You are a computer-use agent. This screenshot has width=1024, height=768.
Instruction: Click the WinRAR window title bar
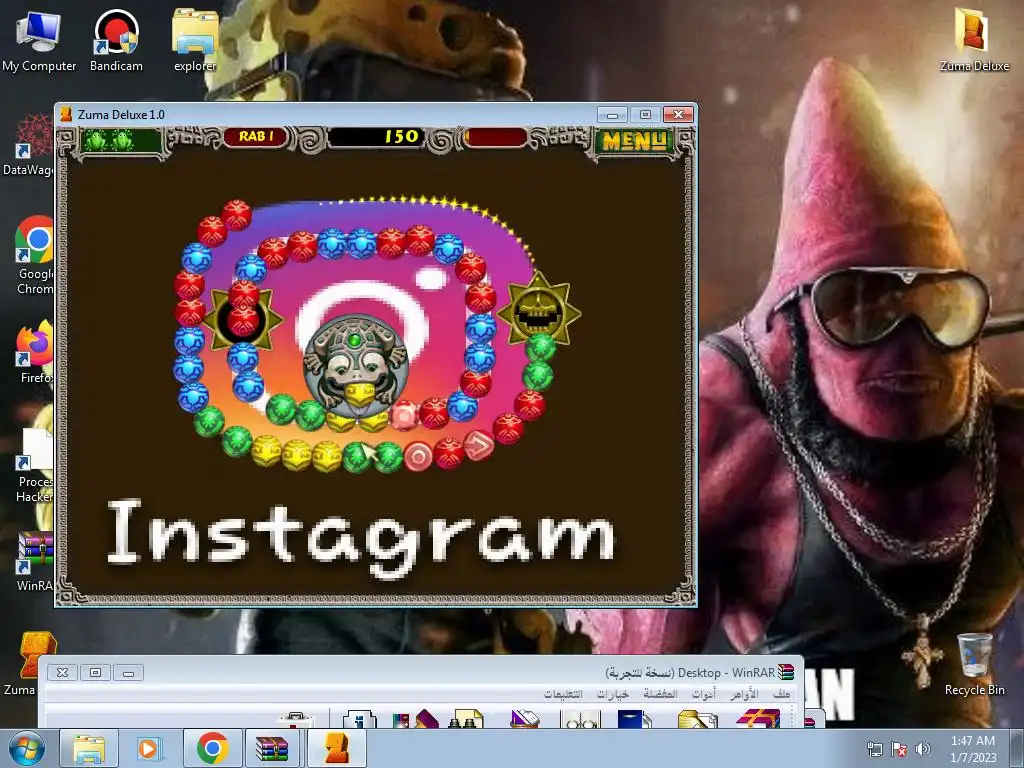(421, 672)
